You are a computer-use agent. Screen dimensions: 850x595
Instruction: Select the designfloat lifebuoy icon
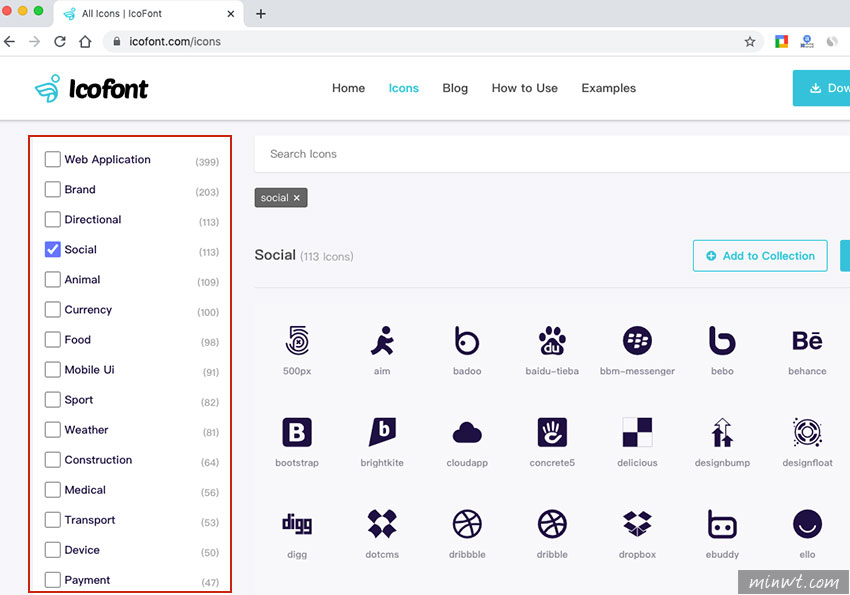point(807,432)
